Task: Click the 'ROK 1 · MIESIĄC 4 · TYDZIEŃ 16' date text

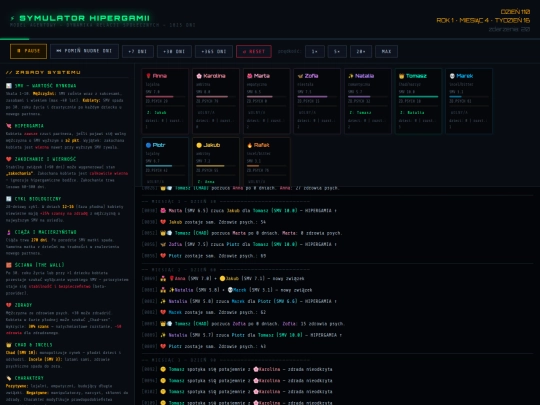Action: point(483,20)
